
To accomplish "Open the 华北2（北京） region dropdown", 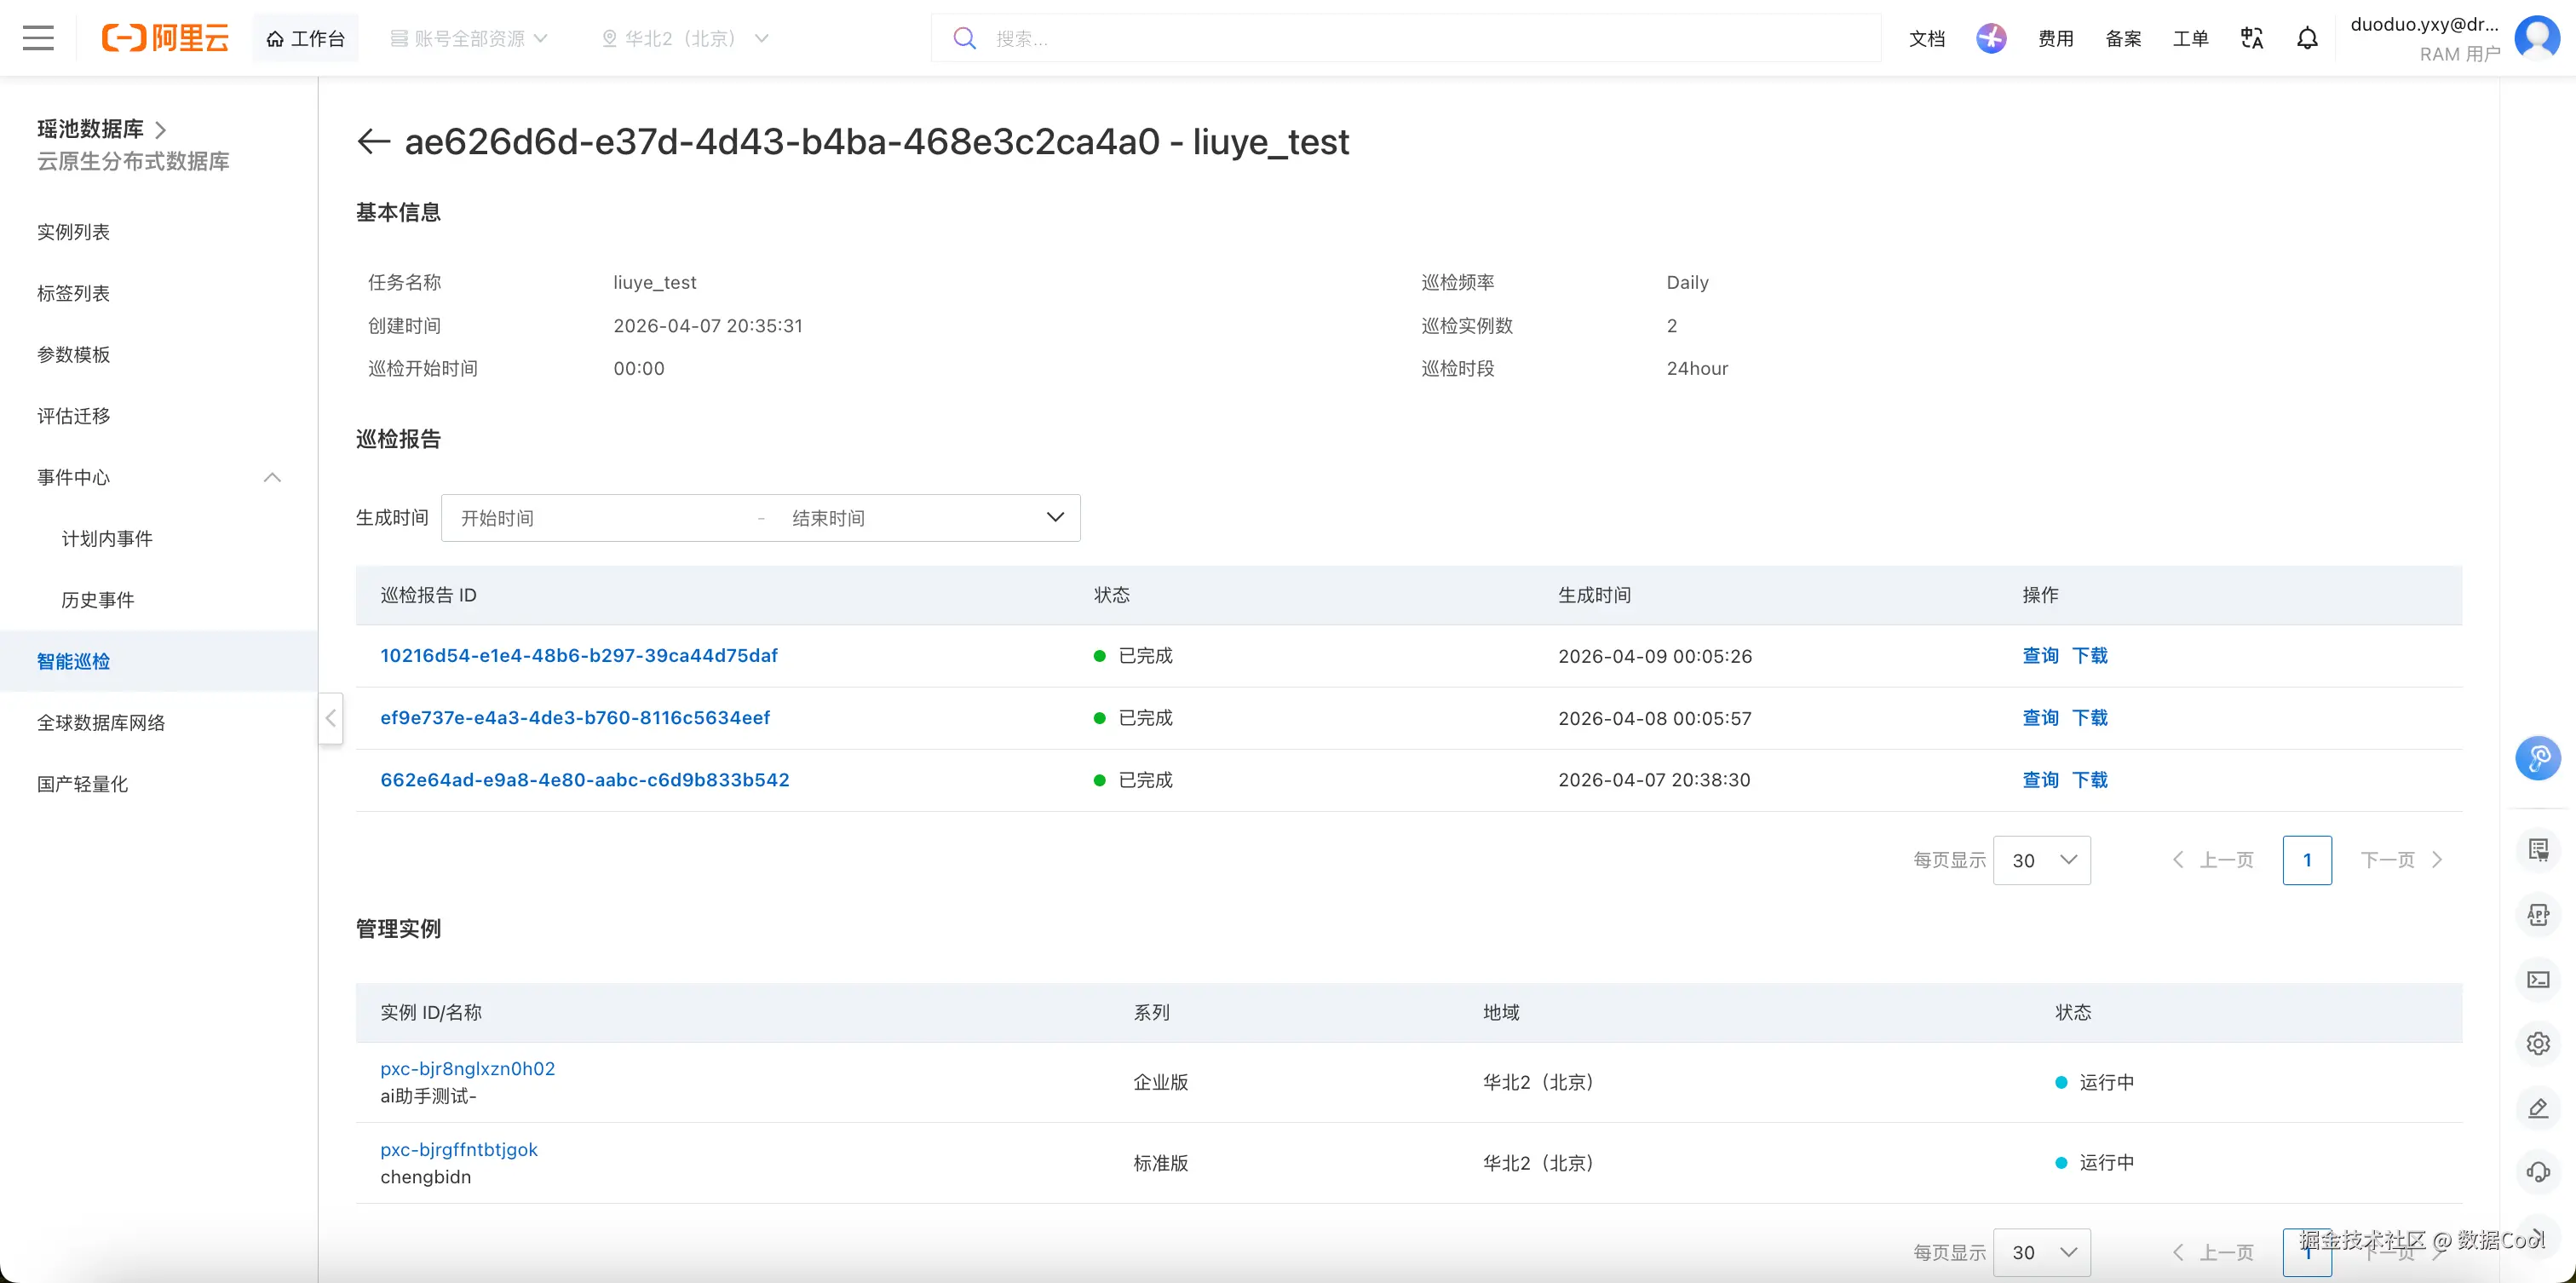I will pyautogui.click(x=685, y=38).
